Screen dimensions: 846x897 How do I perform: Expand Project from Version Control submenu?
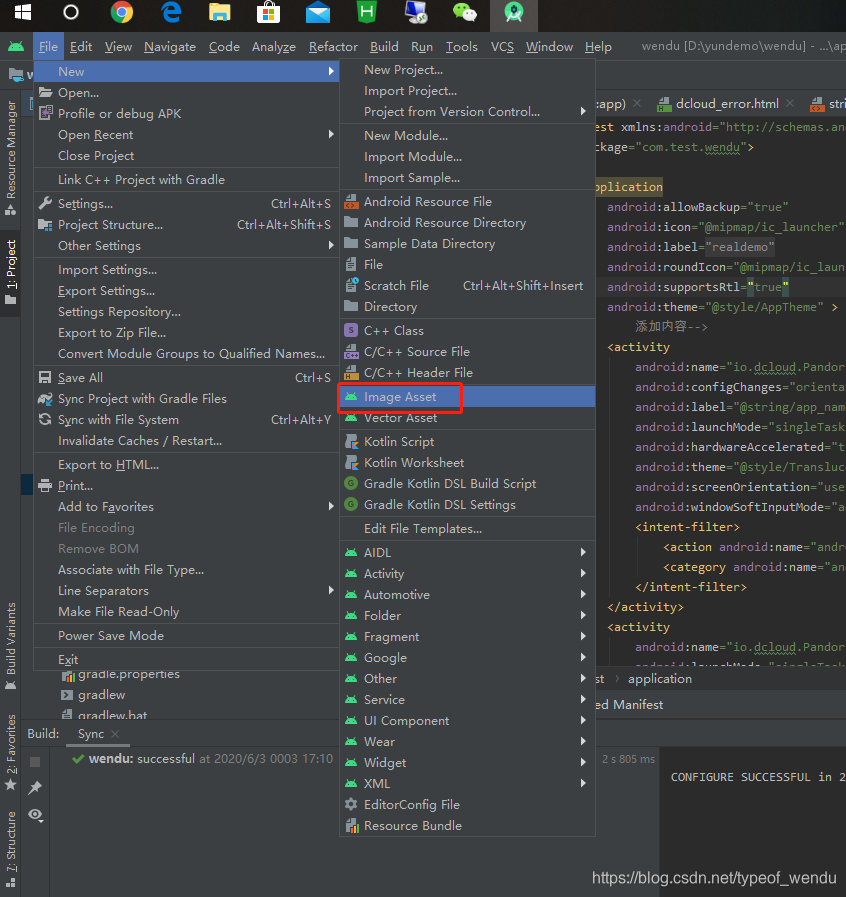[467, 112]
